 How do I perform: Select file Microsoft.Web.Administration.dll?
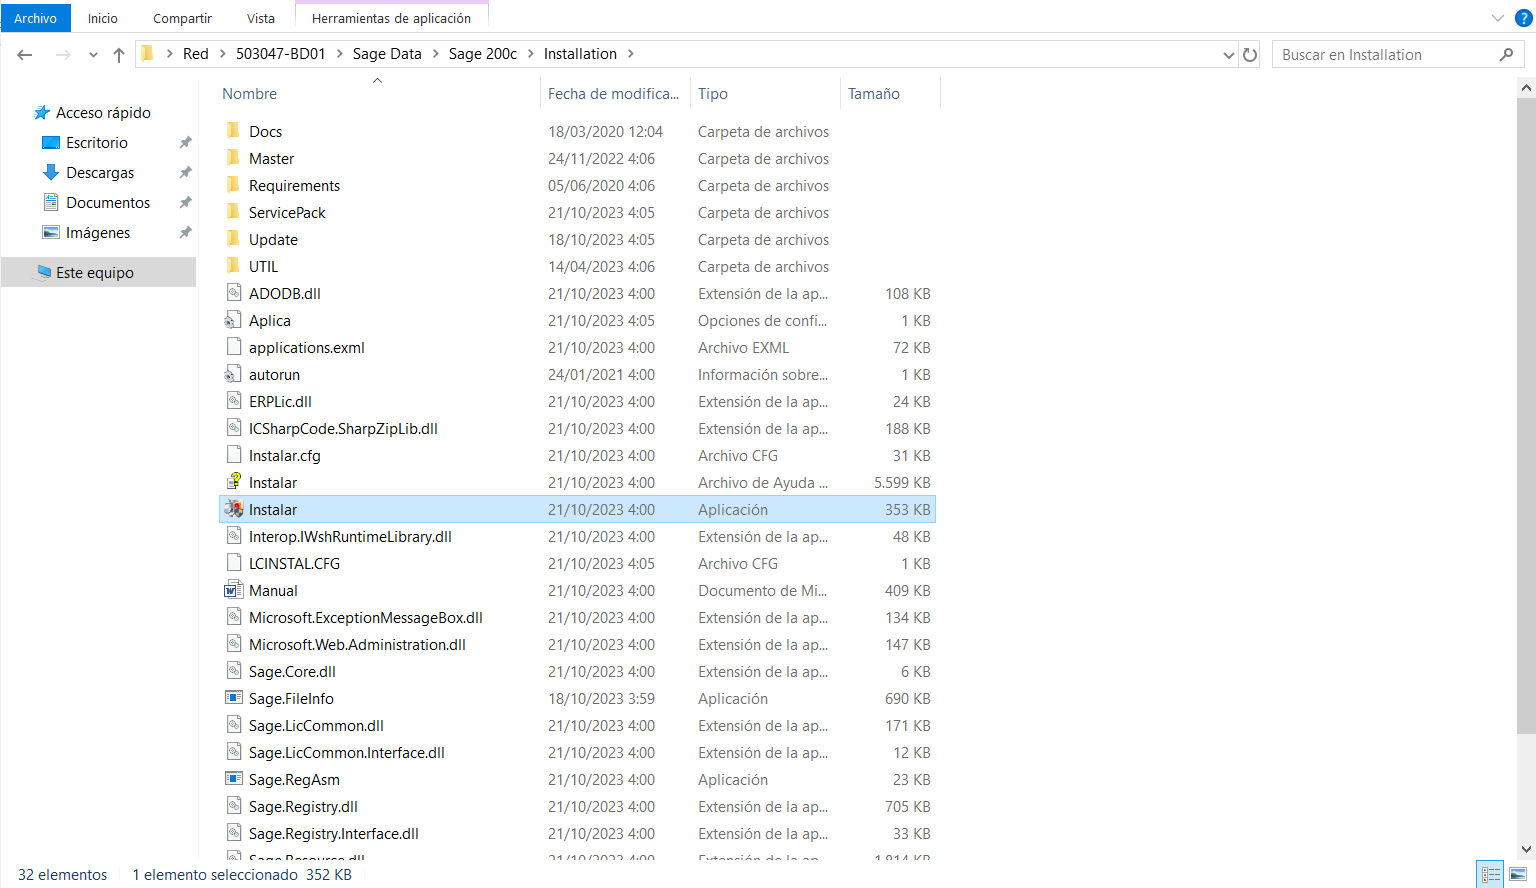pos(357,644)
